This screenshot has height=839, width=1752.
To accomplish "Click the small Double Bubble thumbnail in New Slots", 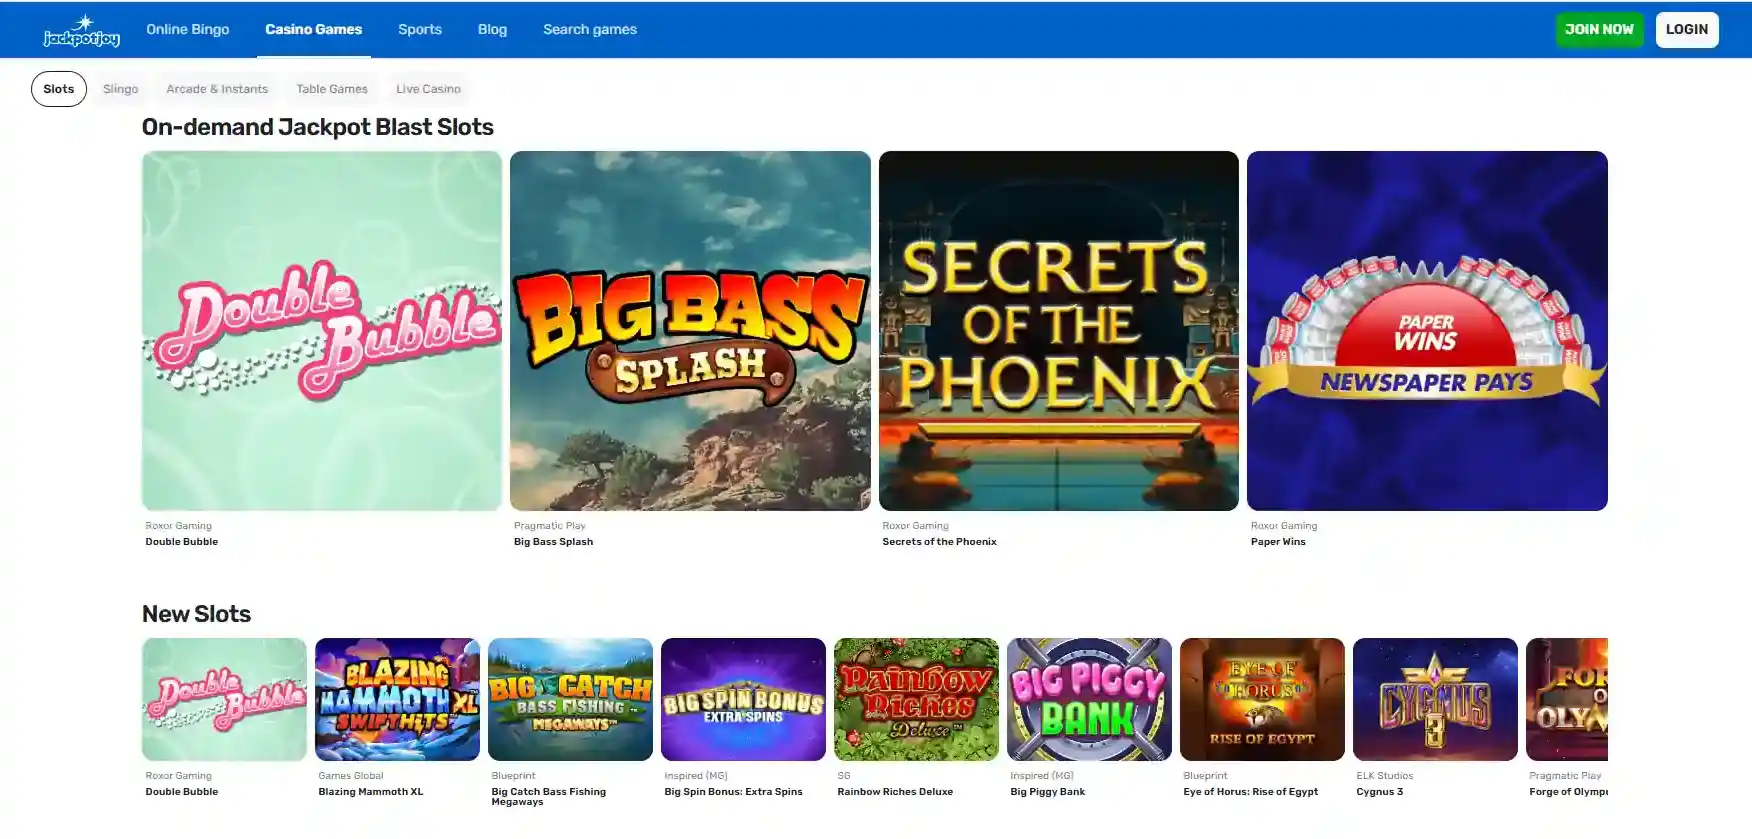I will point(224,700).
